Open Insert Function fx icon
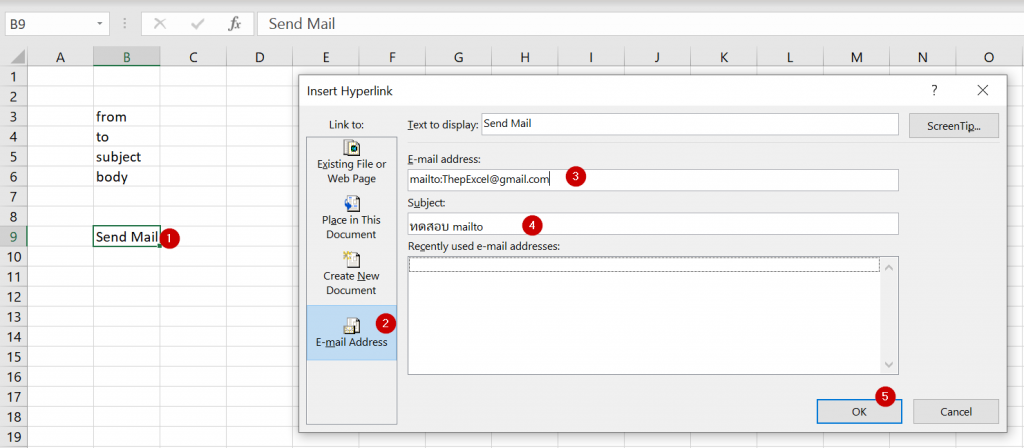1024x448 pixels. [x=234, y=24]
